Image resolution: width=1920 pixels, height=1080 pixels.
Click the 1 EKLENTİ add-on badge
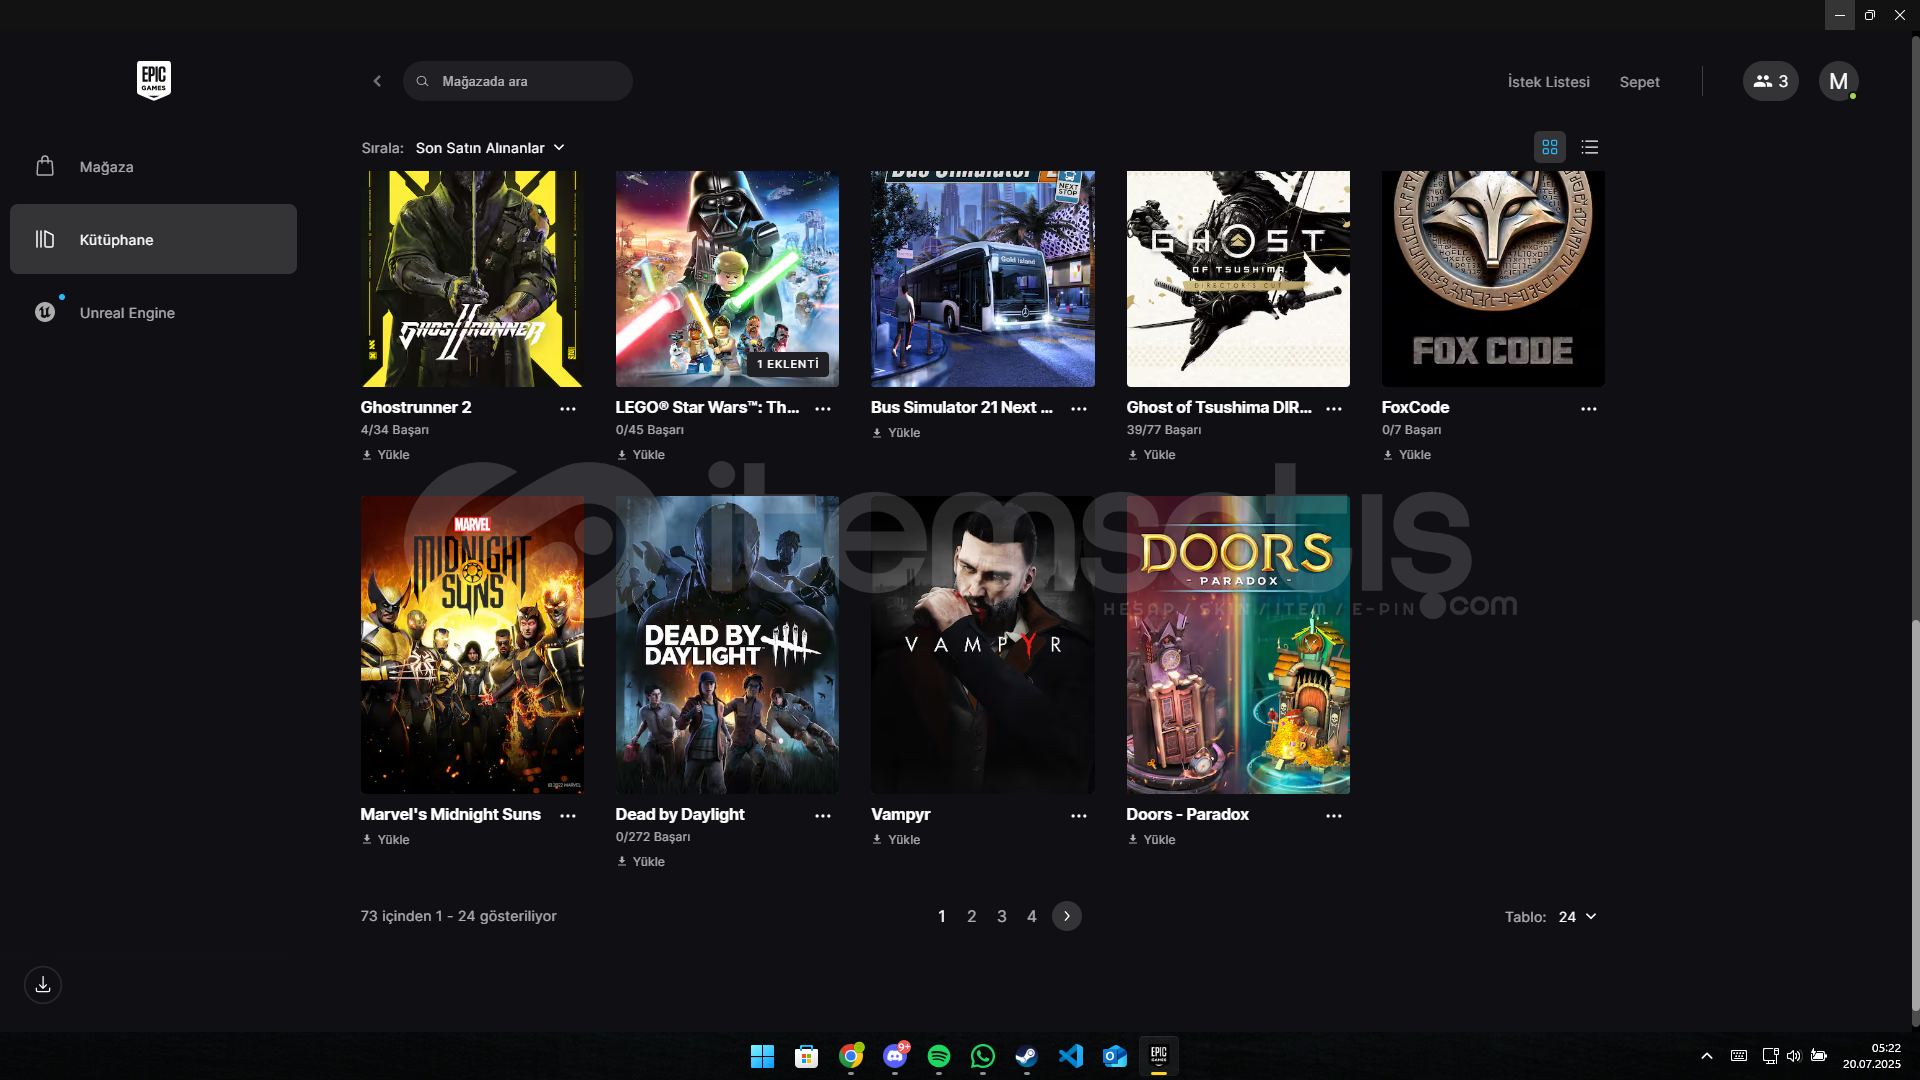(788, 364)
